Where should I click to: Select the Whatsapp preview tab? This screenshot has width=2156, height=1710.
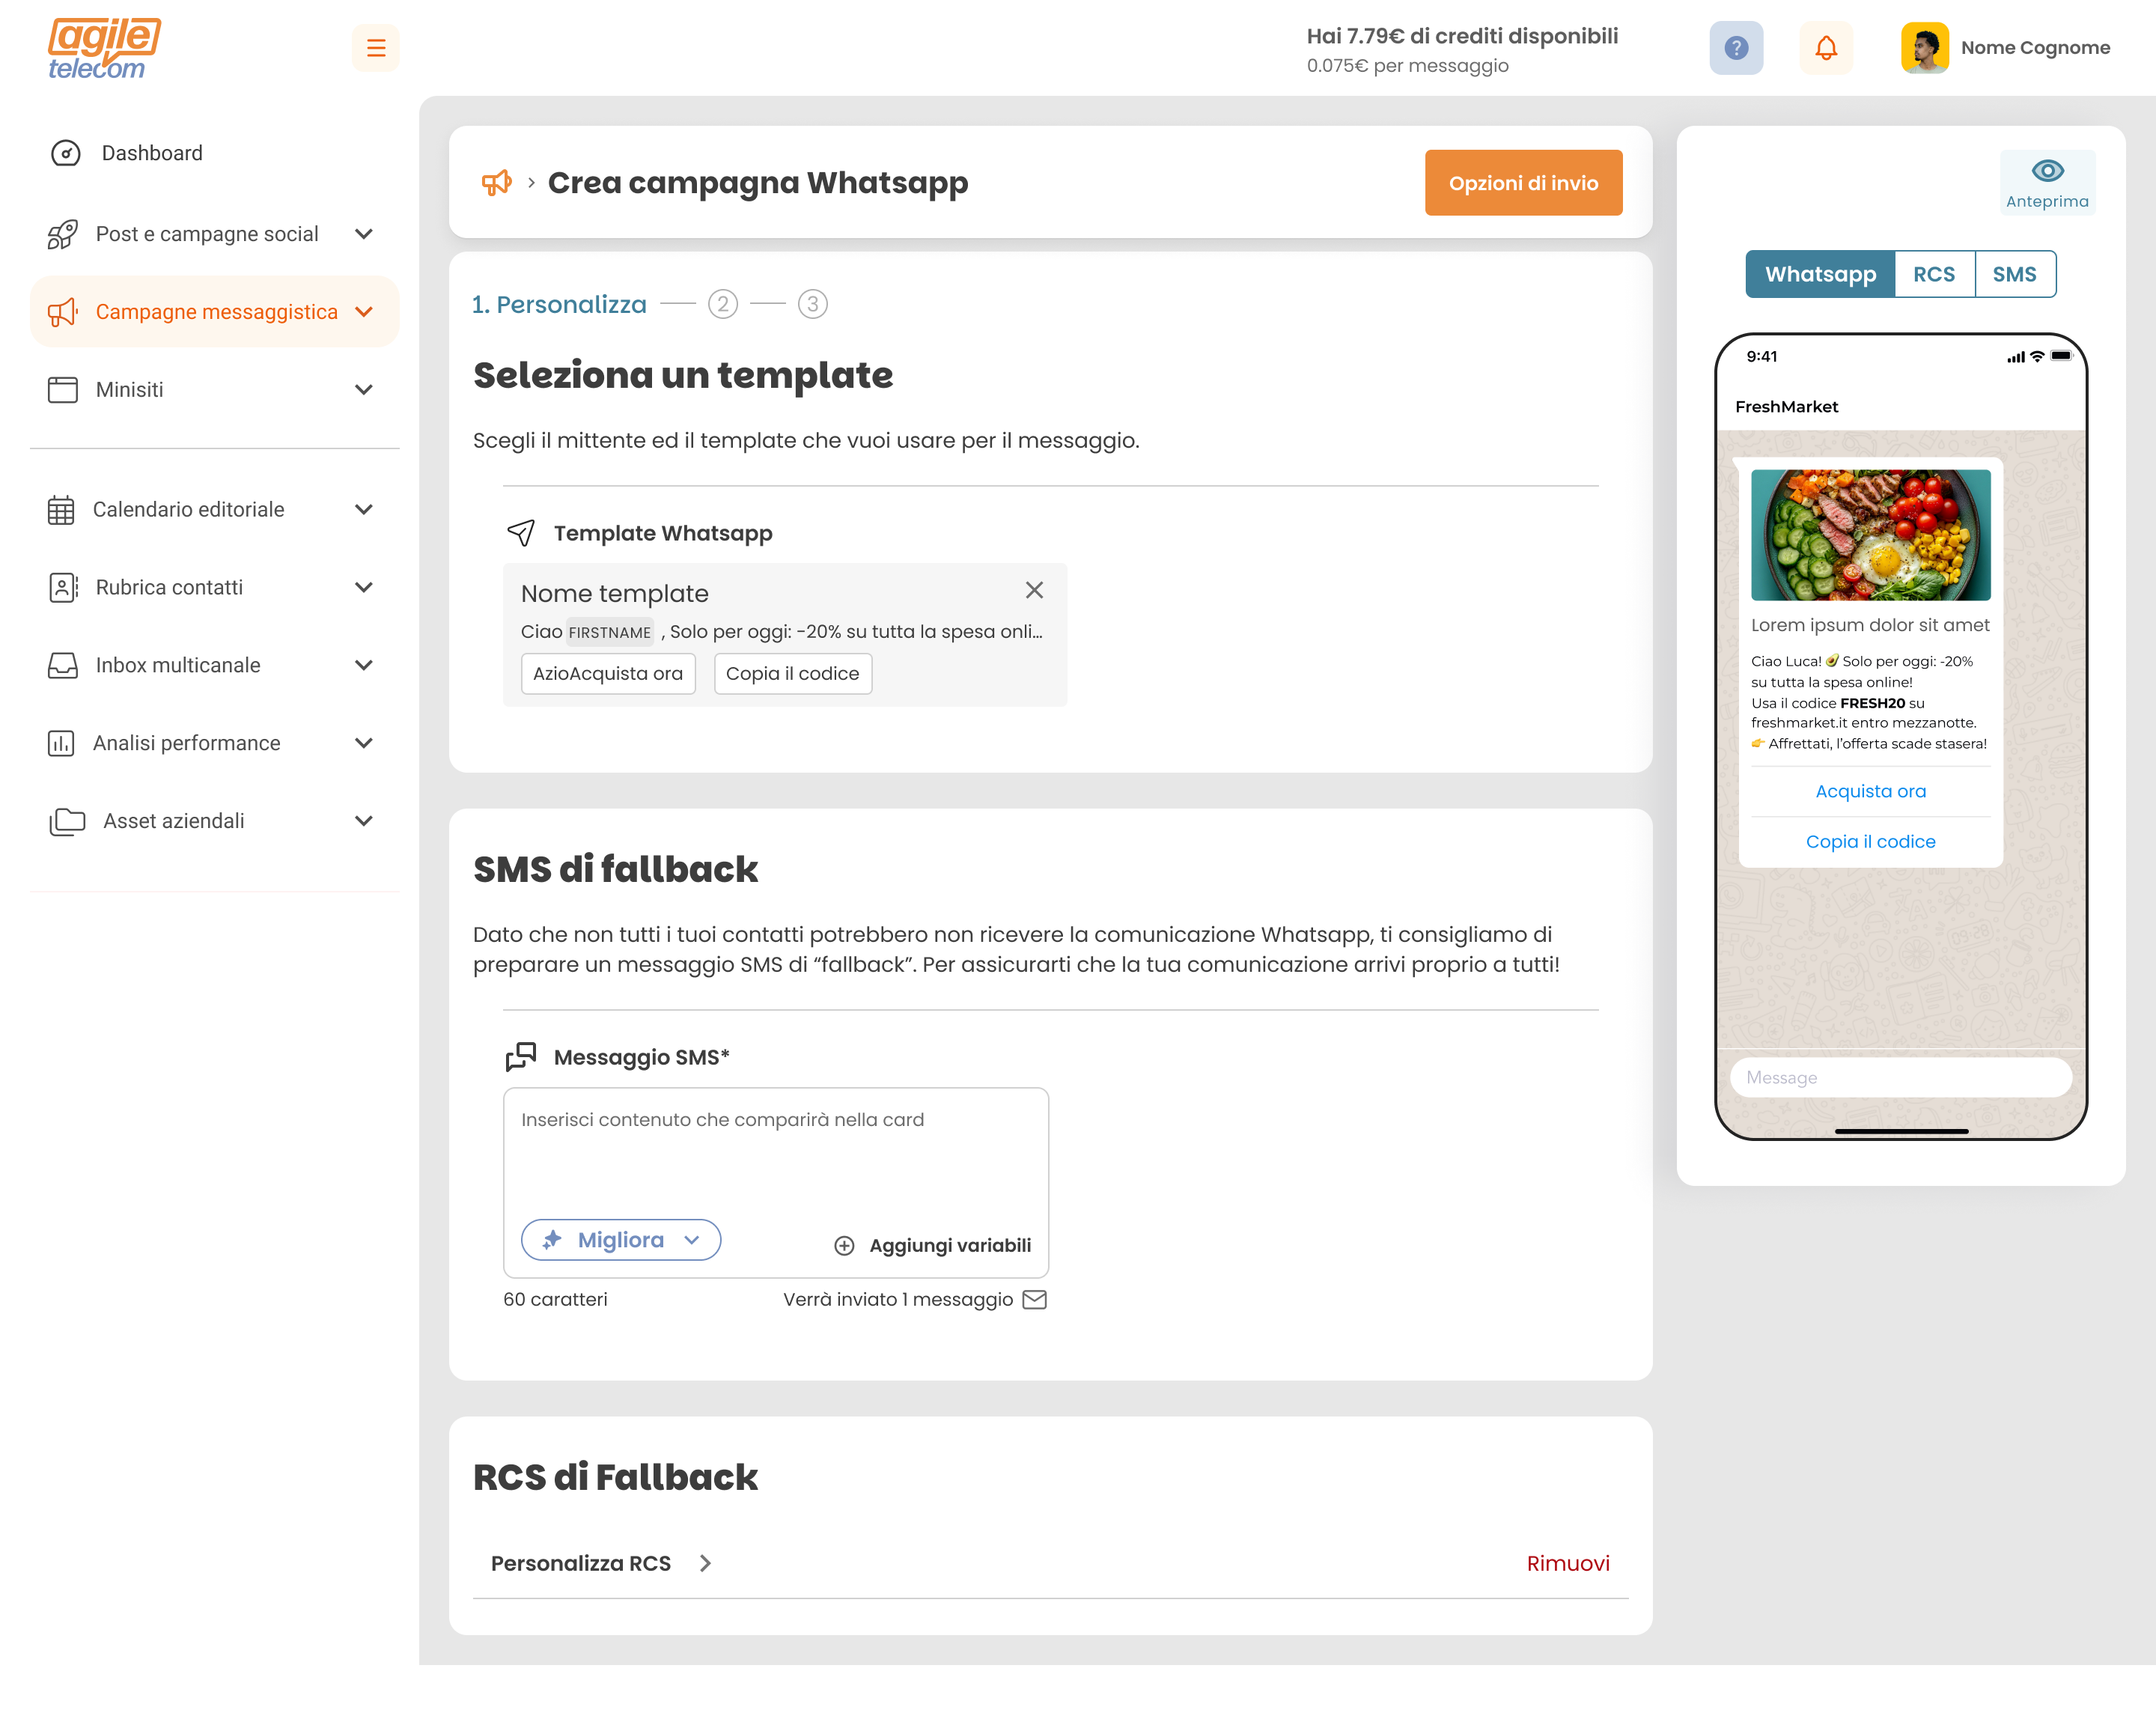(1820, 274)
